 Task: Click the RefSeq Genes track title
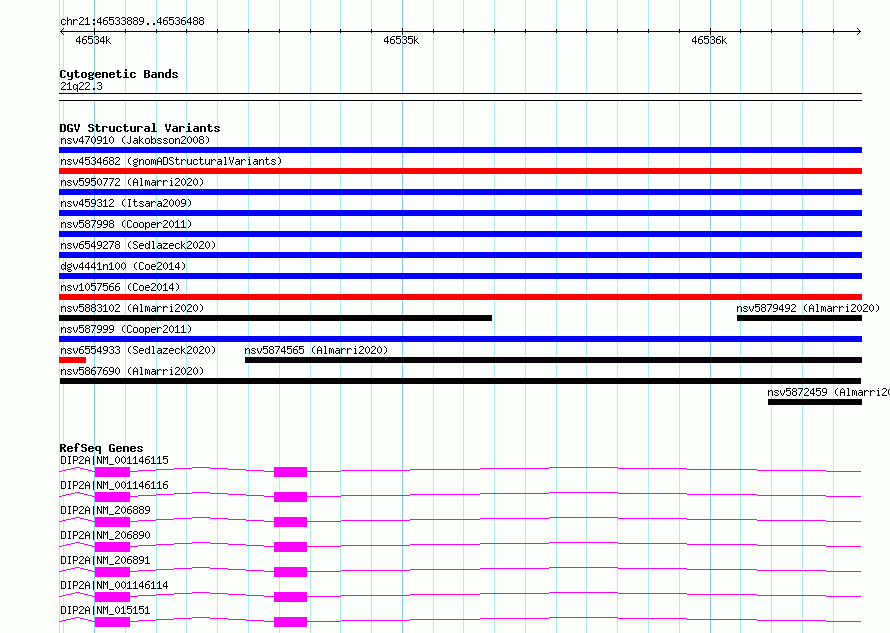coord(101,448)
